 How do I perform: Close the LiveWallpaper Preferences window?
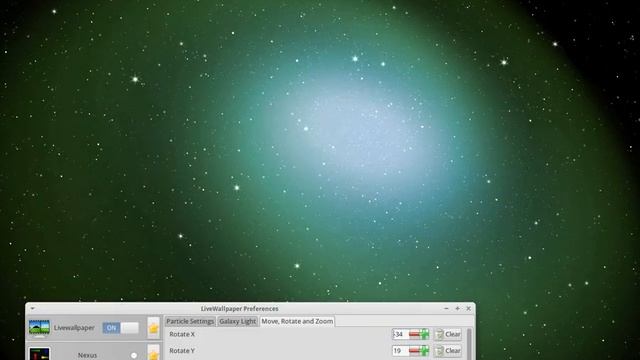469,309
